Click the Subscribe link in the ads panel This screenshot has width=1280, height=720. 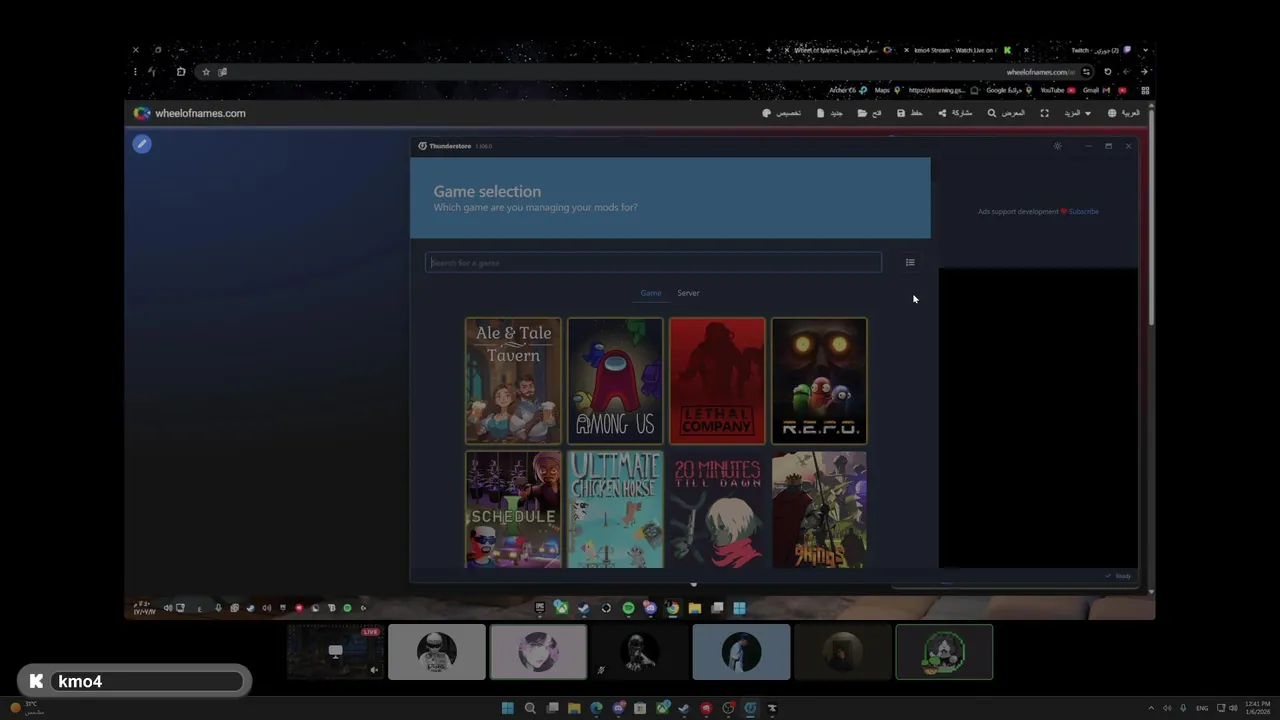(x=1084, y=211)
